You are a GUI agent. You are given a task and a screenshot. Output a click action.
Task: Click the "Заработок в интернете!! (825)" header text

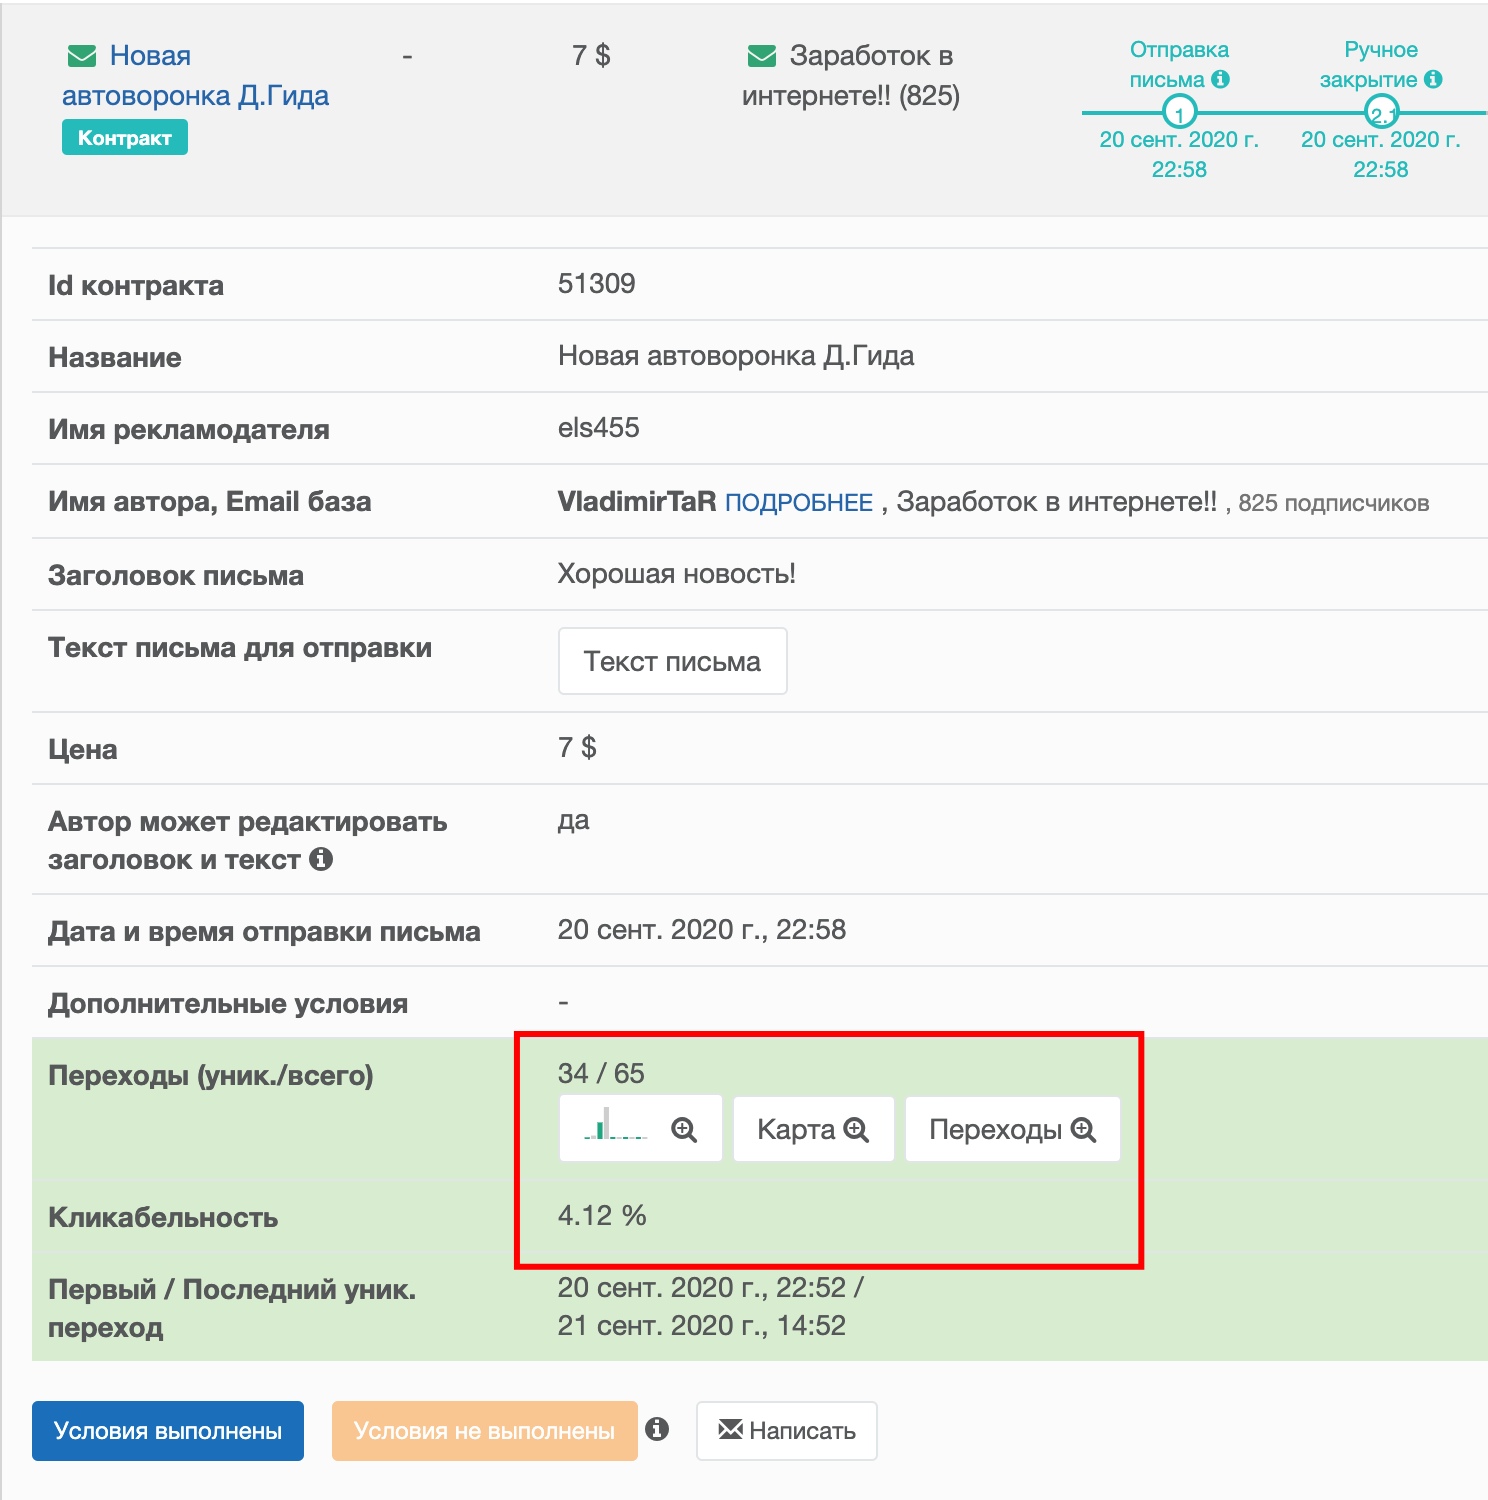point(851,75)
